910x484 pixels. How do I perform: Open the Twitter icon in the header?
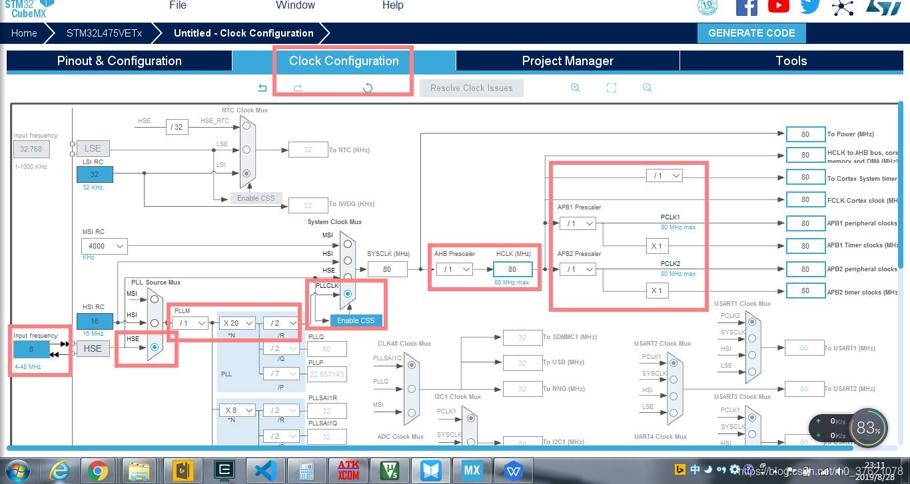pos(810,6)
